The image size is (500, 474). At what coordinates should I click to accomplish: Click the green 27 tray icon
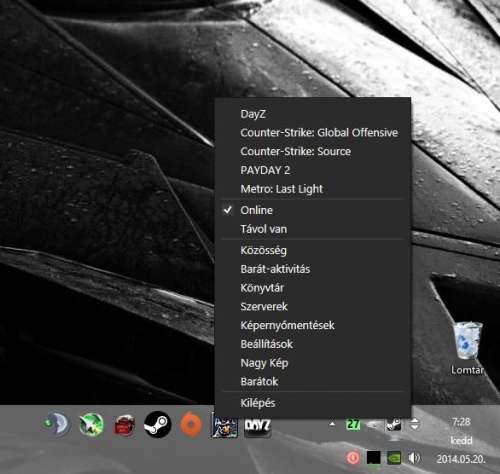[x=353, y=424]
